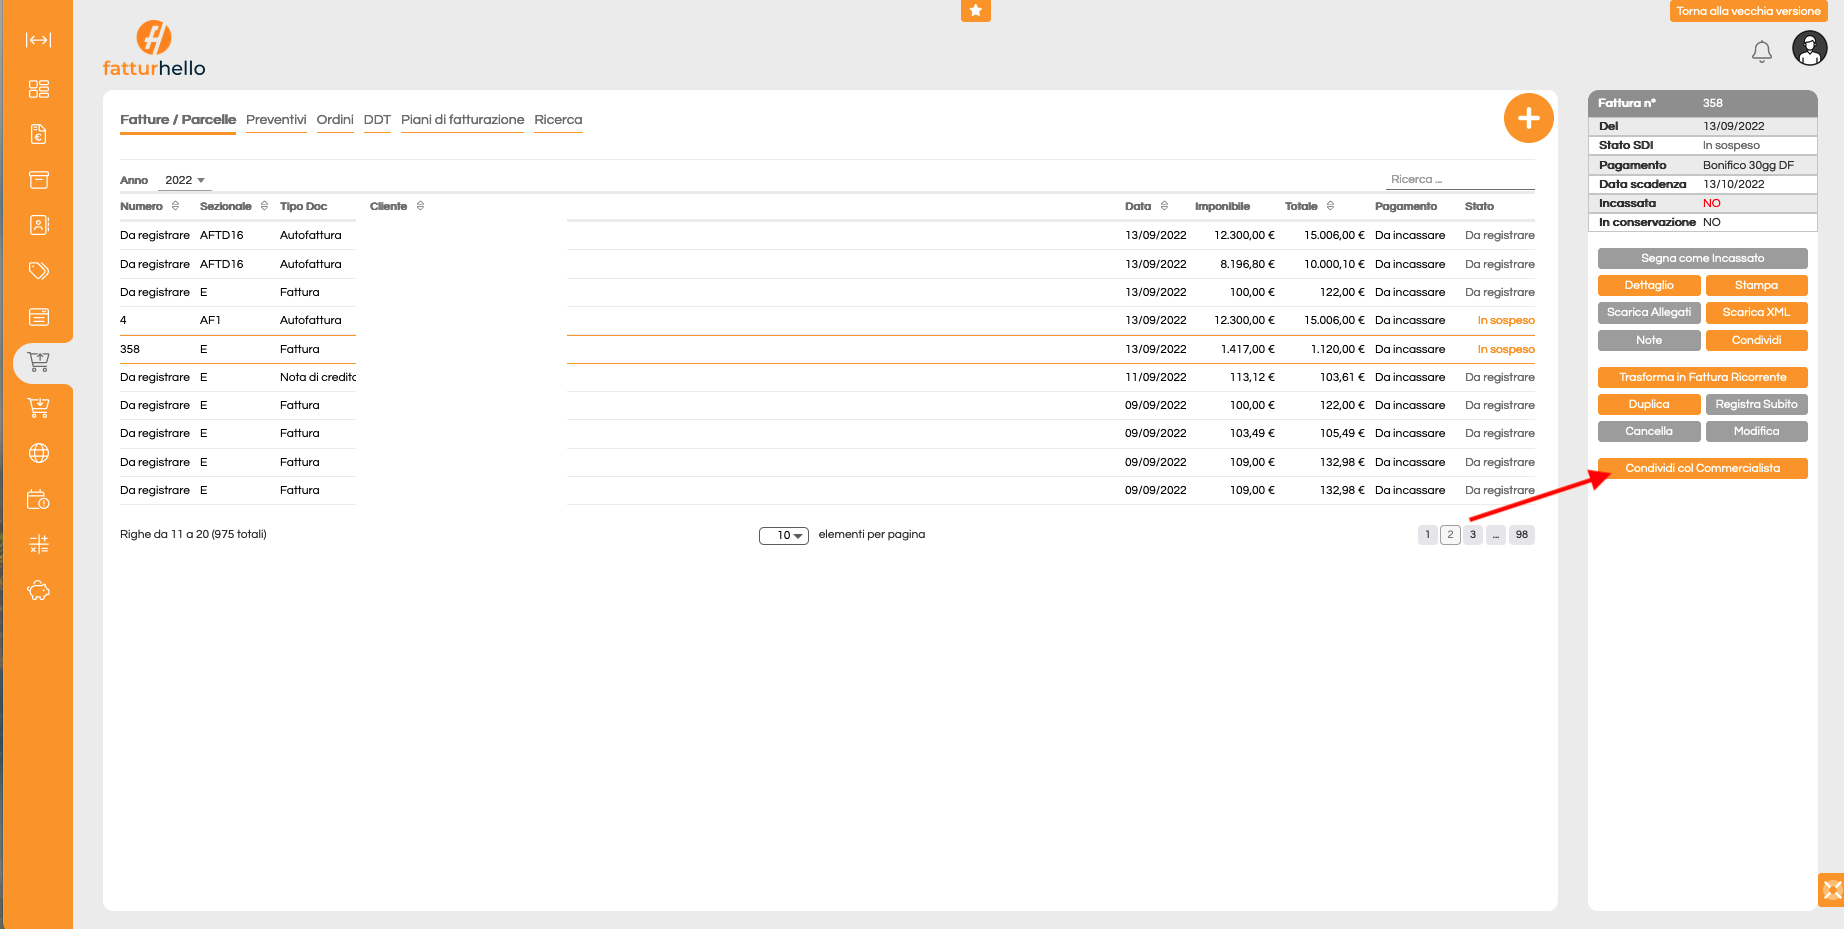Click the Condividi col Commercialista button

point(1702,468)
